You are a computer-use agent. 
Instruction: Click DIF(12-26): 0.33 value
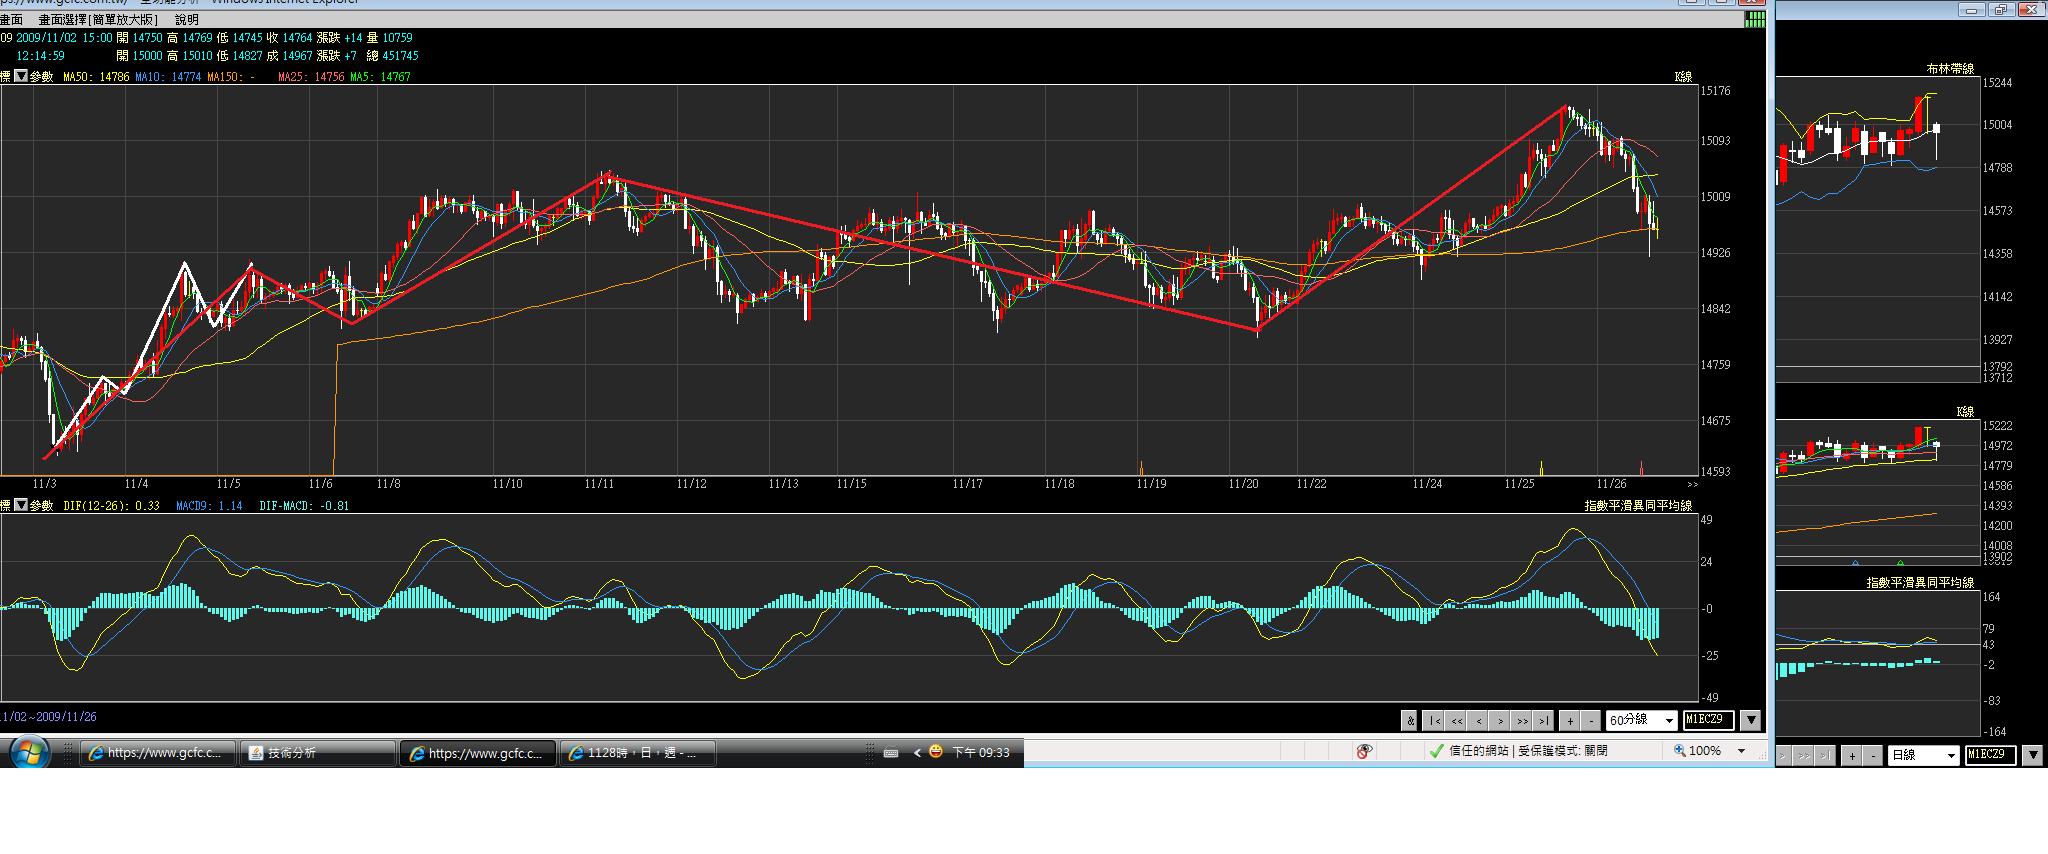coord(111,505)
